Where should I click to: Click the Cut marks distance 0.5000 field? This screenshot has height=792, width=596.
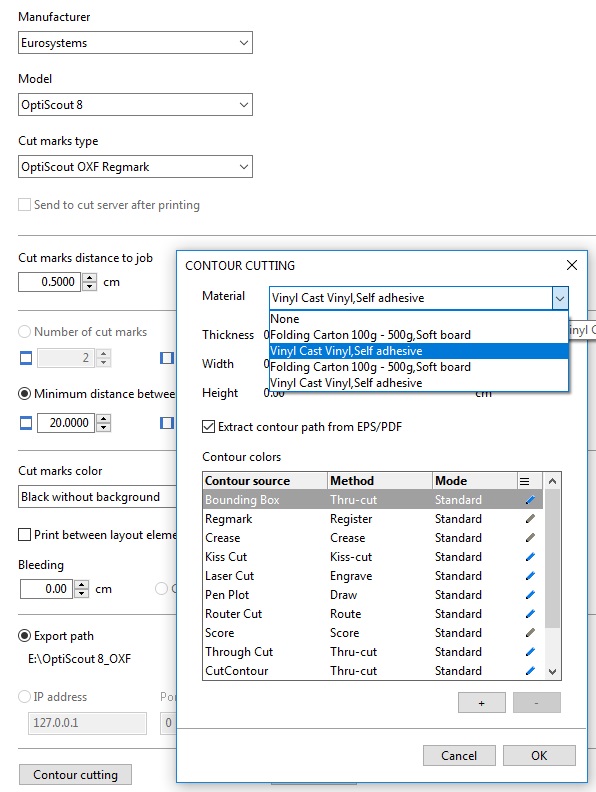pos(49,282)
